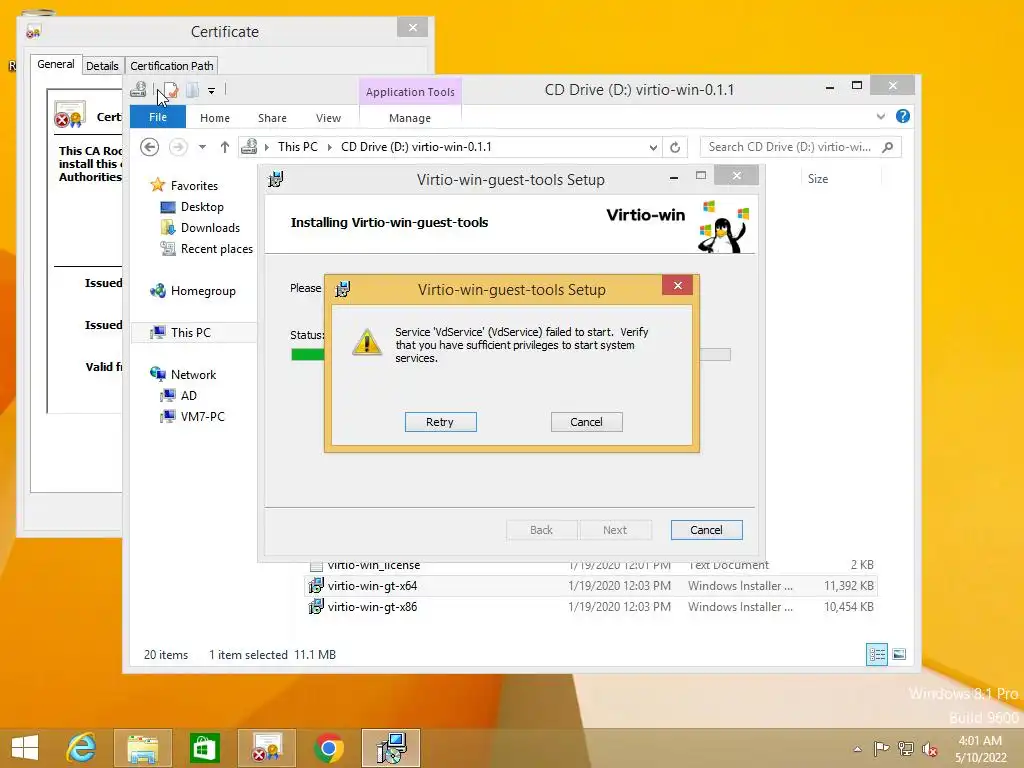Screen dimensions: 1024x768
Task: Select This PC in navigation pane
Action: (191, 332)
